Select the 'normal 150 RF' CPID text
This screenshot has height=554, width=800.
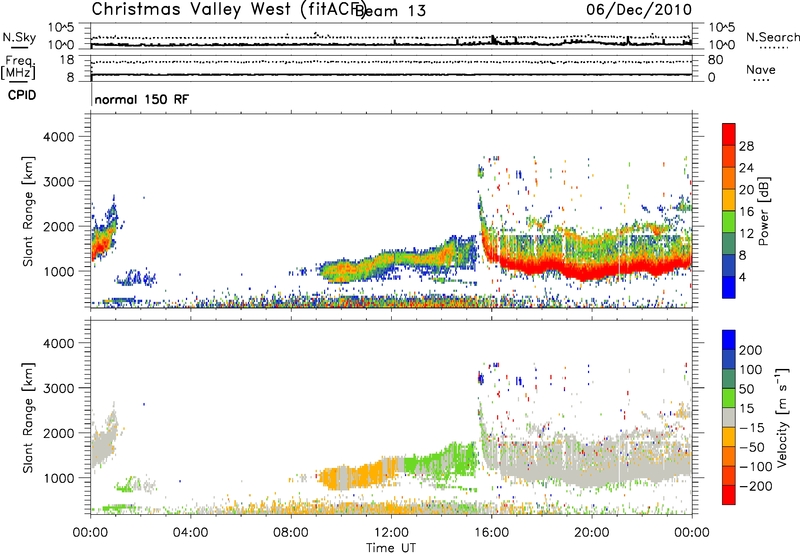coord(141,99)
